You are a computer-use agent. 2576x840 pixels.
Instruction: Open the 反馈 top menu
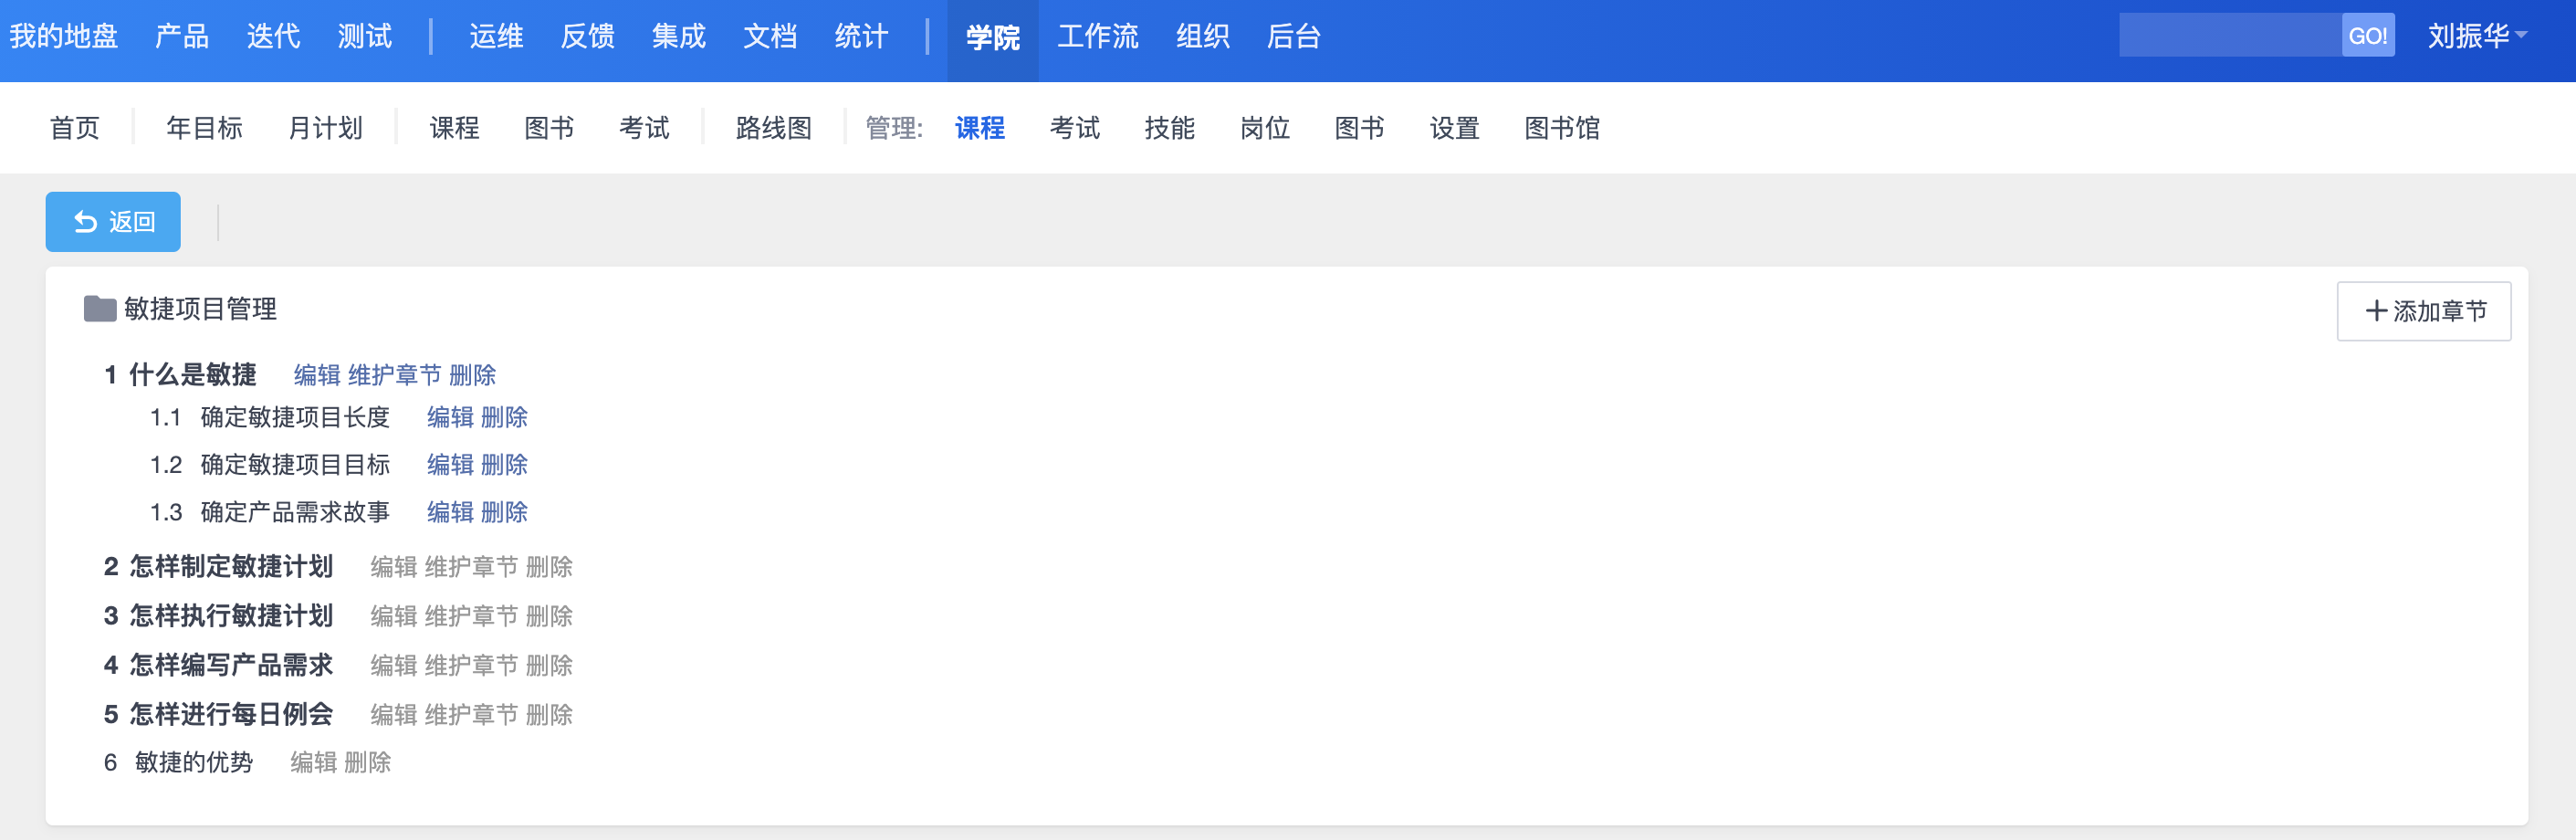[x=588, y=37]
